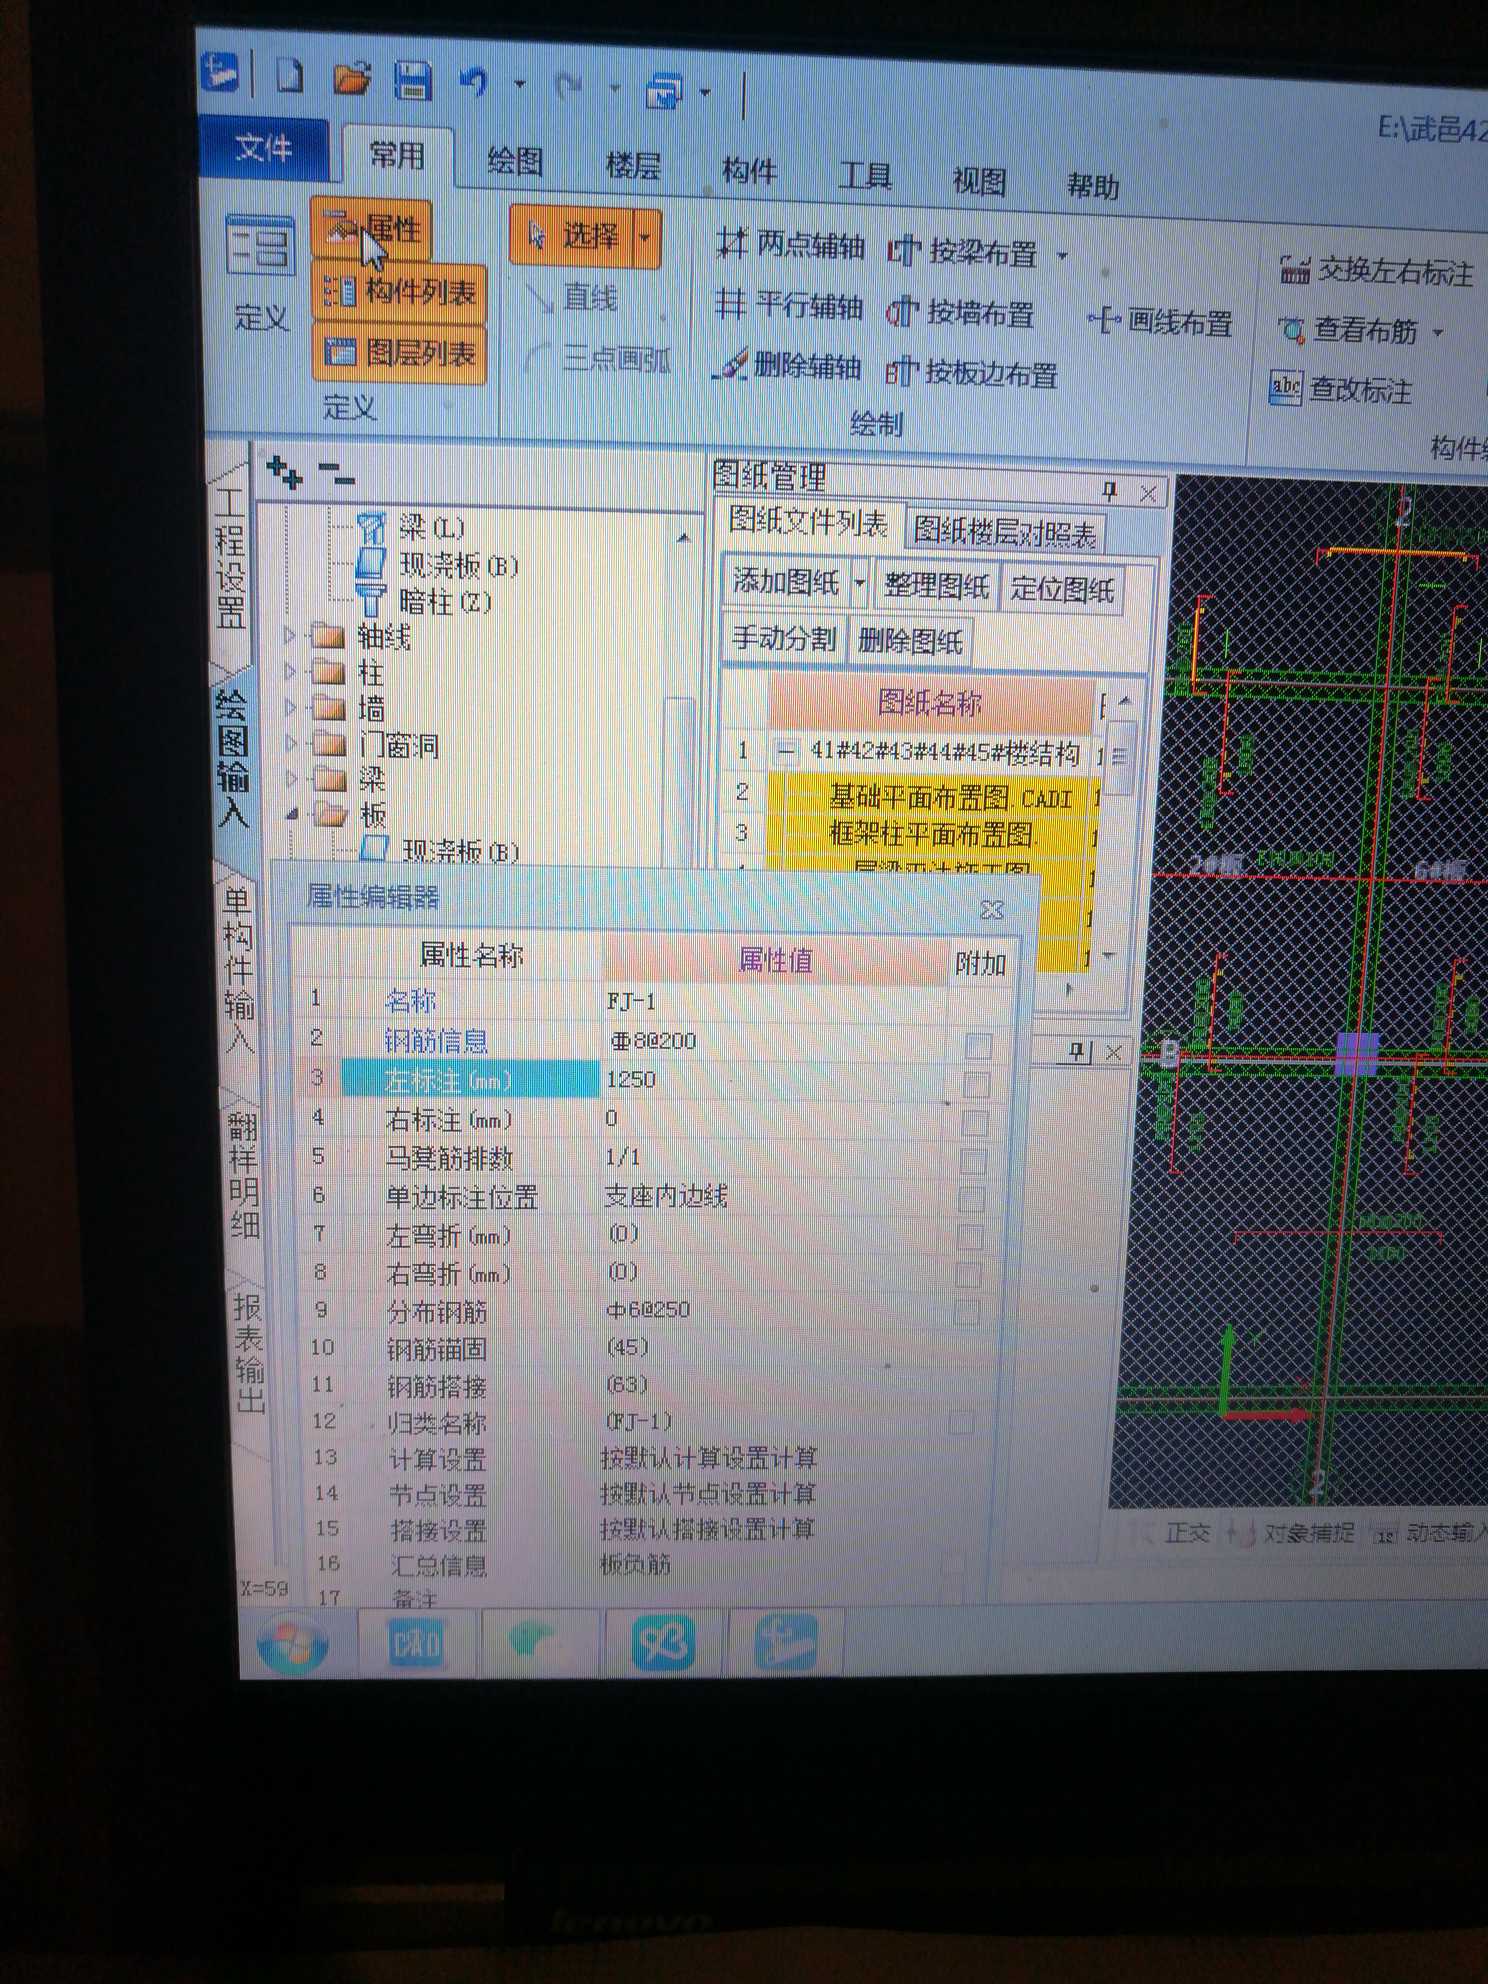This screenshot has width=1488, height=1984.
Task: Select 梁(L) in component tree
Action: tap(412, 526)
